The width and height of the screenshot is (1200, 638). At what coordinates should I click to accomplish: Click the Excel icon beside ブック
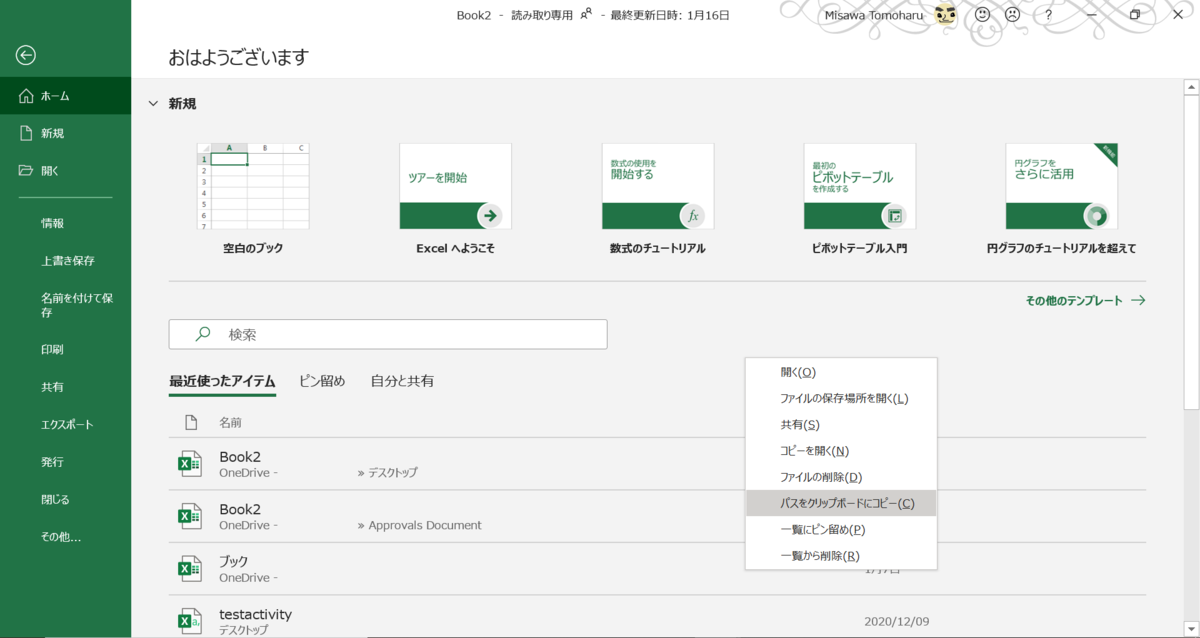(189, 568)
